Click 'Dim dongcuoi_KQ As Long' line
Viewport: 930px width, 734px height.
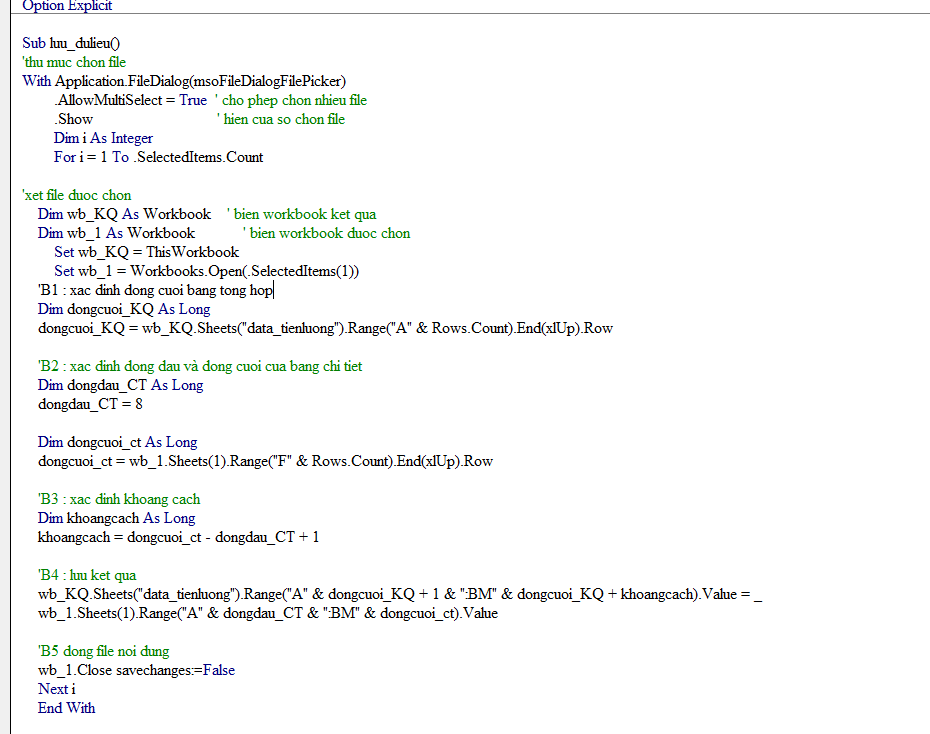click(x=124, y=309)
